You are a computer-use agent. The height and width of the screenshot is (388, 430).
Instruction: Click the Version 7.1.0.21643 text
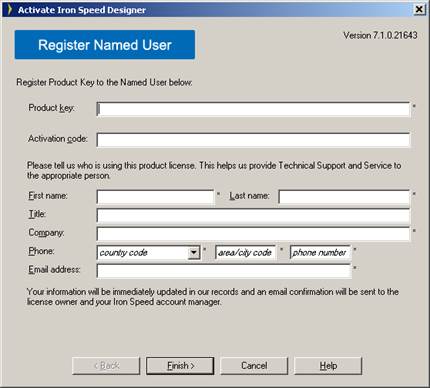click(x=380, y=35)
